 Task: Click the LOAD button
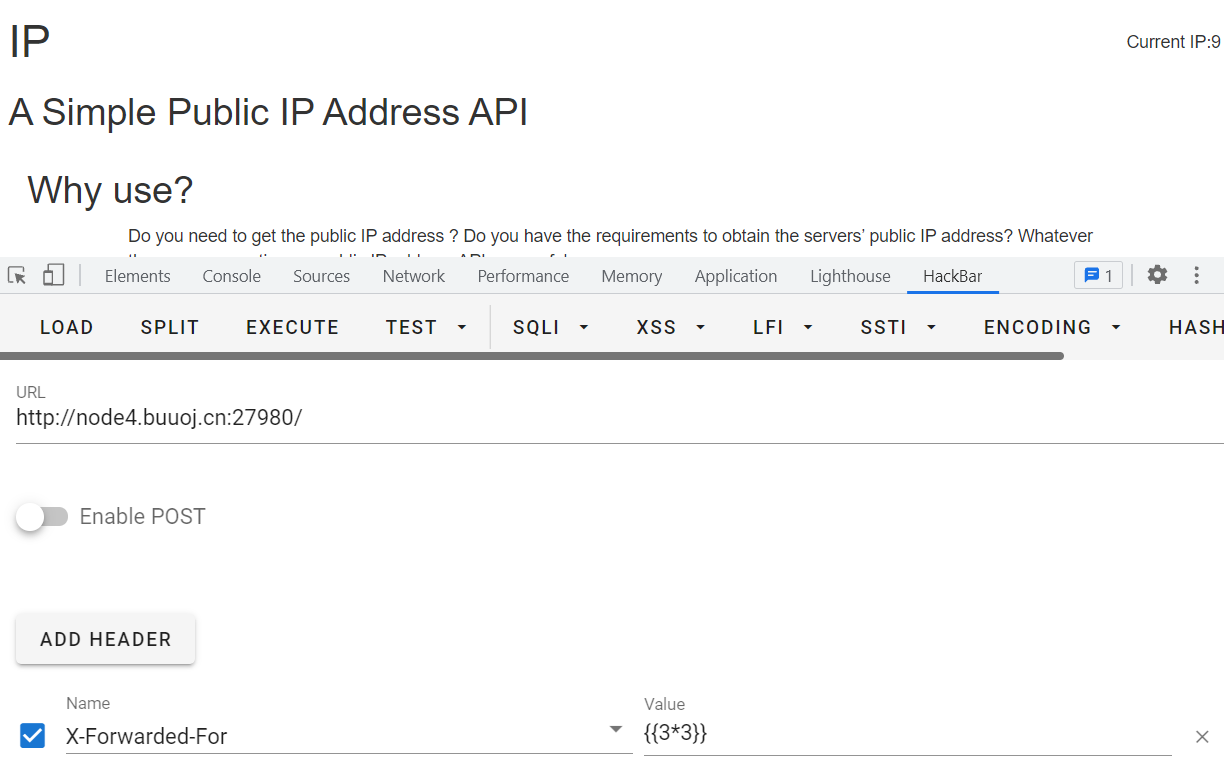pos(67,327)
